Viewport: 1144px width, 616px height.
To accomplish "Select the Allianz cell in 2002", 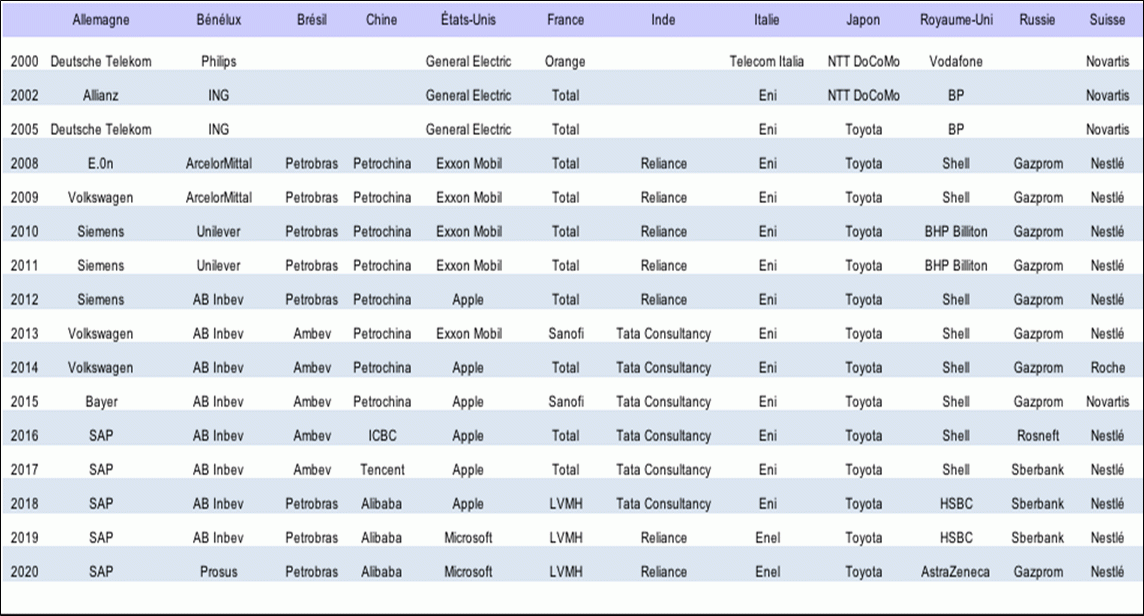I will [x=101, y=95].
